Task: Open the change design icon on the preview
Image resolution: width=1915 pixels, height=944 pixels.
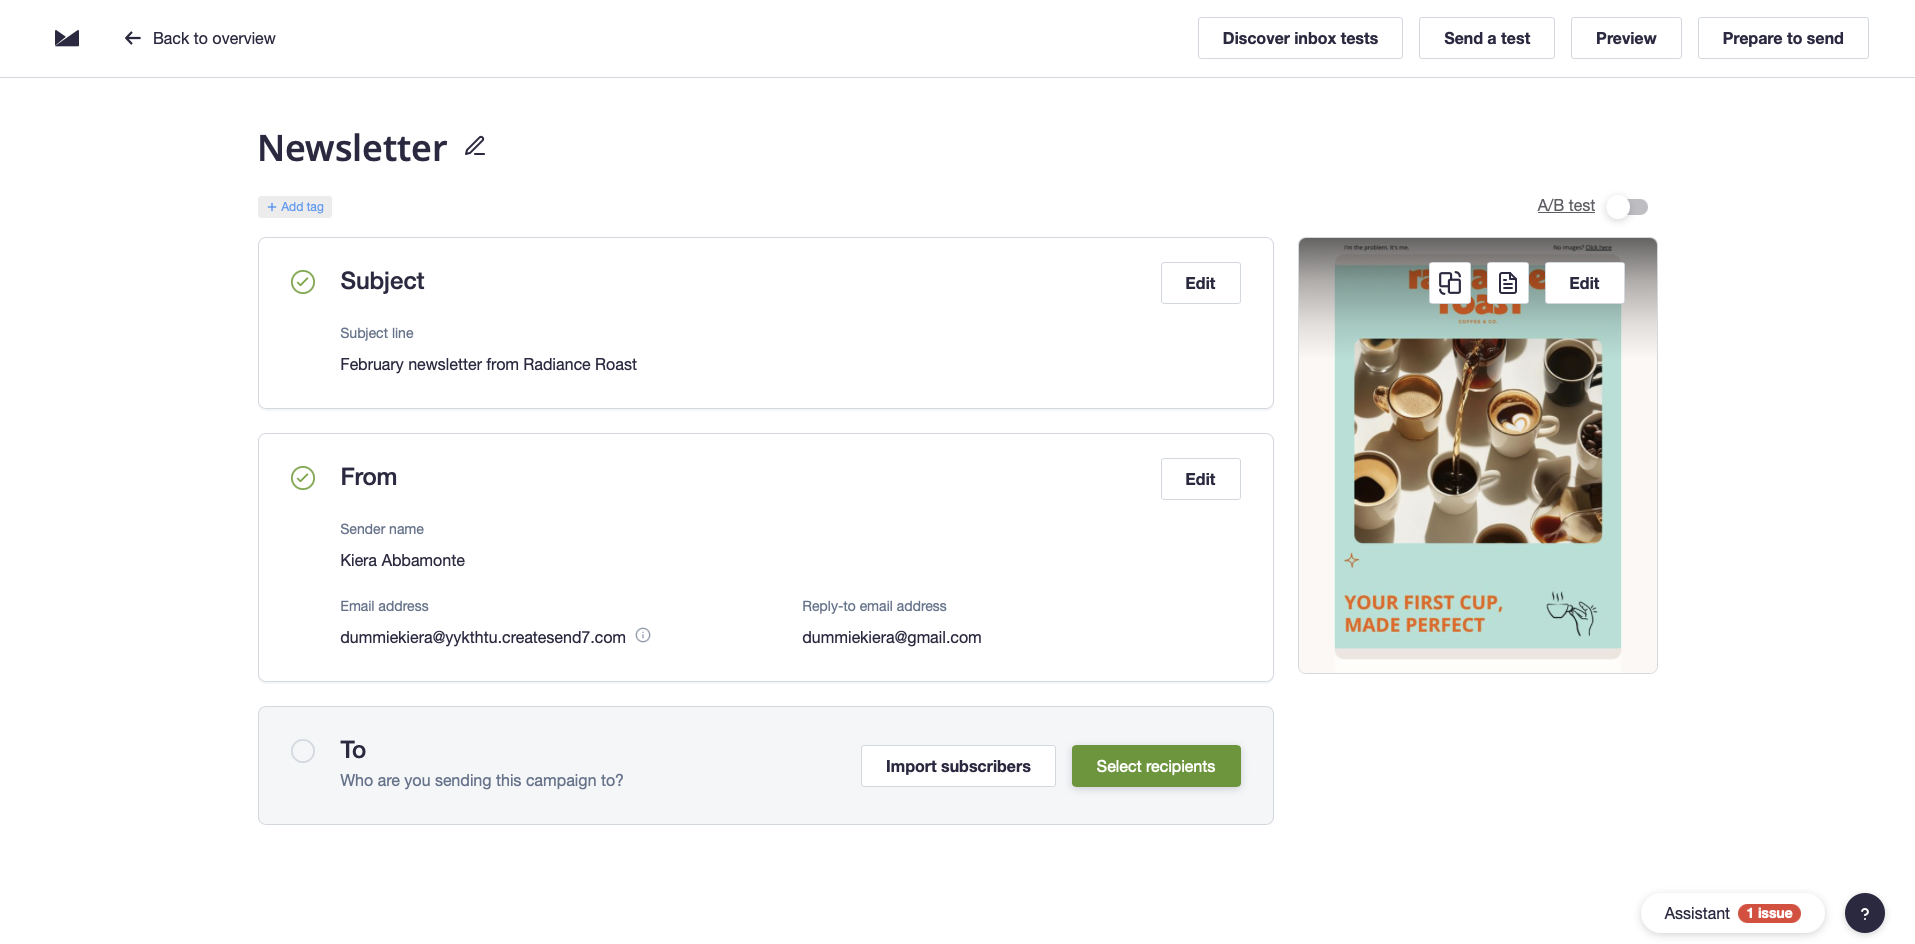Action: [1450, 283]
